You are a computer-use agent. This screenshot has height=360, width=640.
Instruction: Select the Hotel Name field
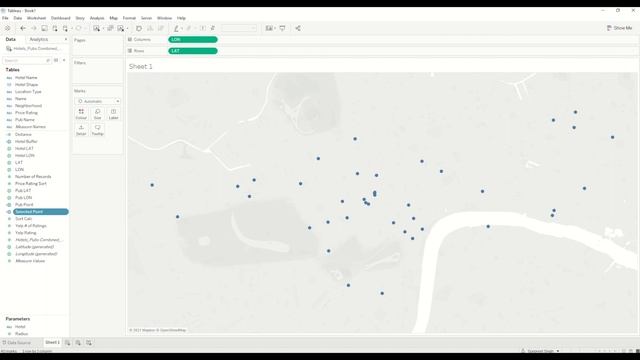[26, 78]
